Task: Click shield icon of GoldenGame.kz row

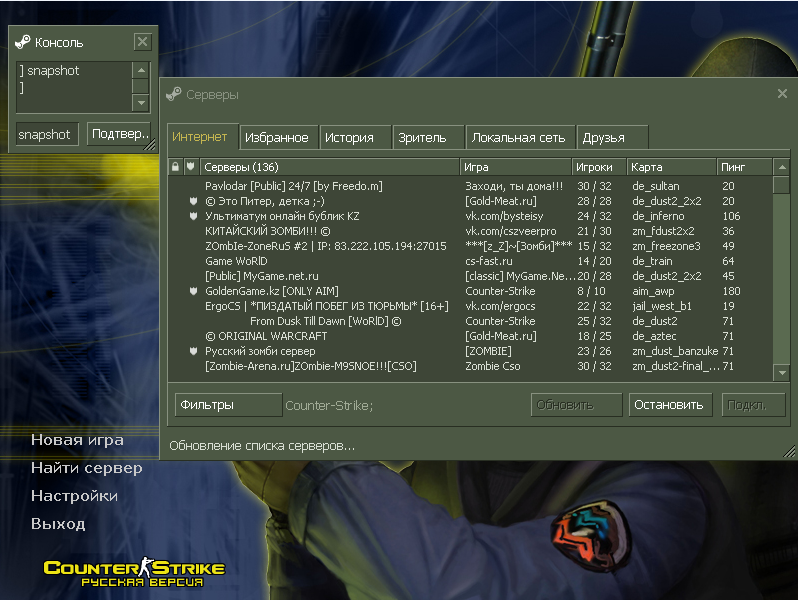Action: 193,291
